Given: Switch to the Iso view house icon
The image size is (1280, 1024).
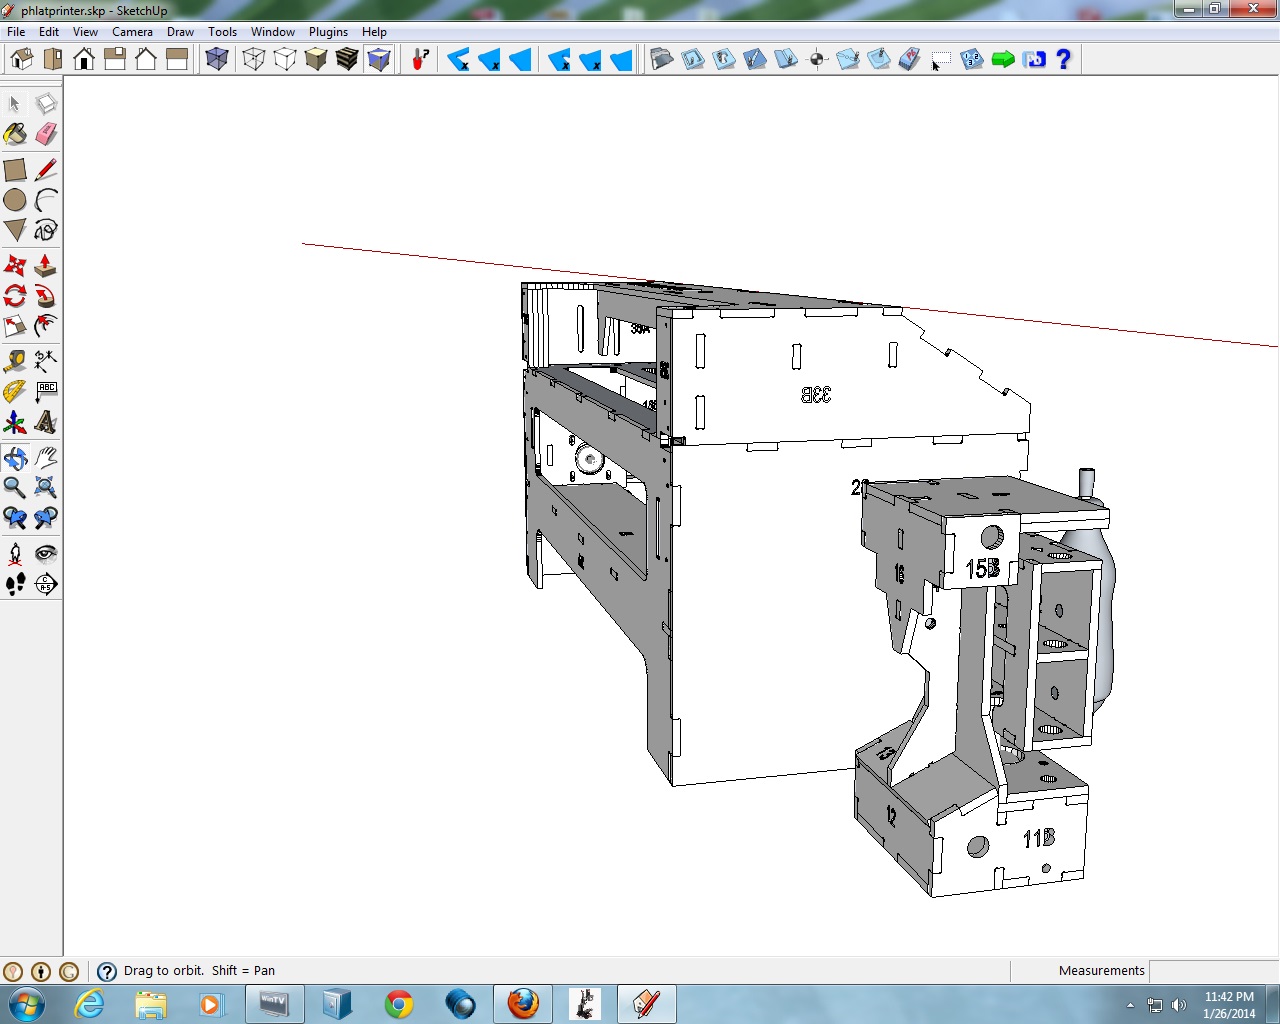Looking at the screenshot, I should (22, 60).
